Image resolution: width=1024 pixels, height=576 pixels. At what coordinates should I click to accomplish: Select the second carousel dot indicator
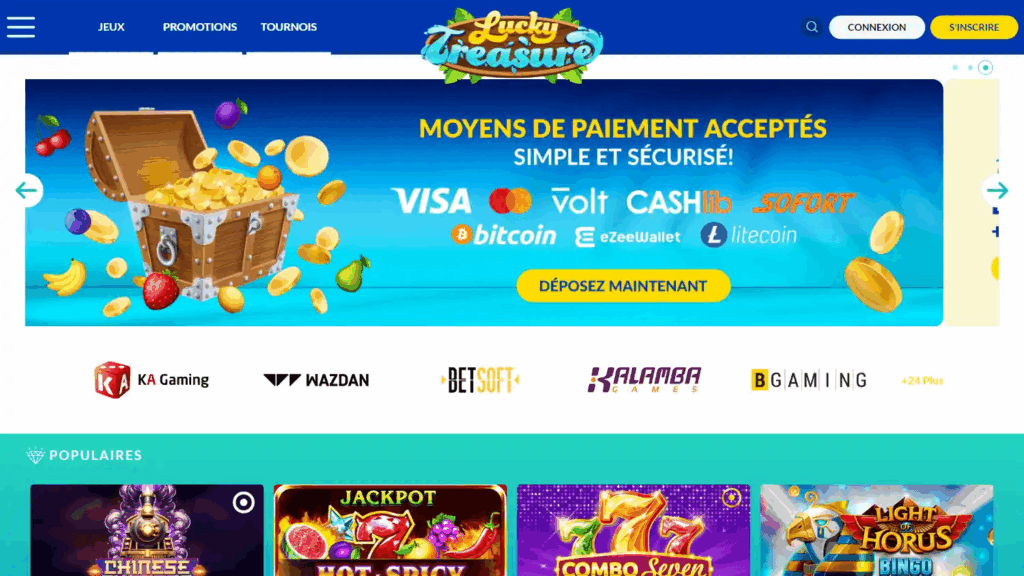click(970, 68)
